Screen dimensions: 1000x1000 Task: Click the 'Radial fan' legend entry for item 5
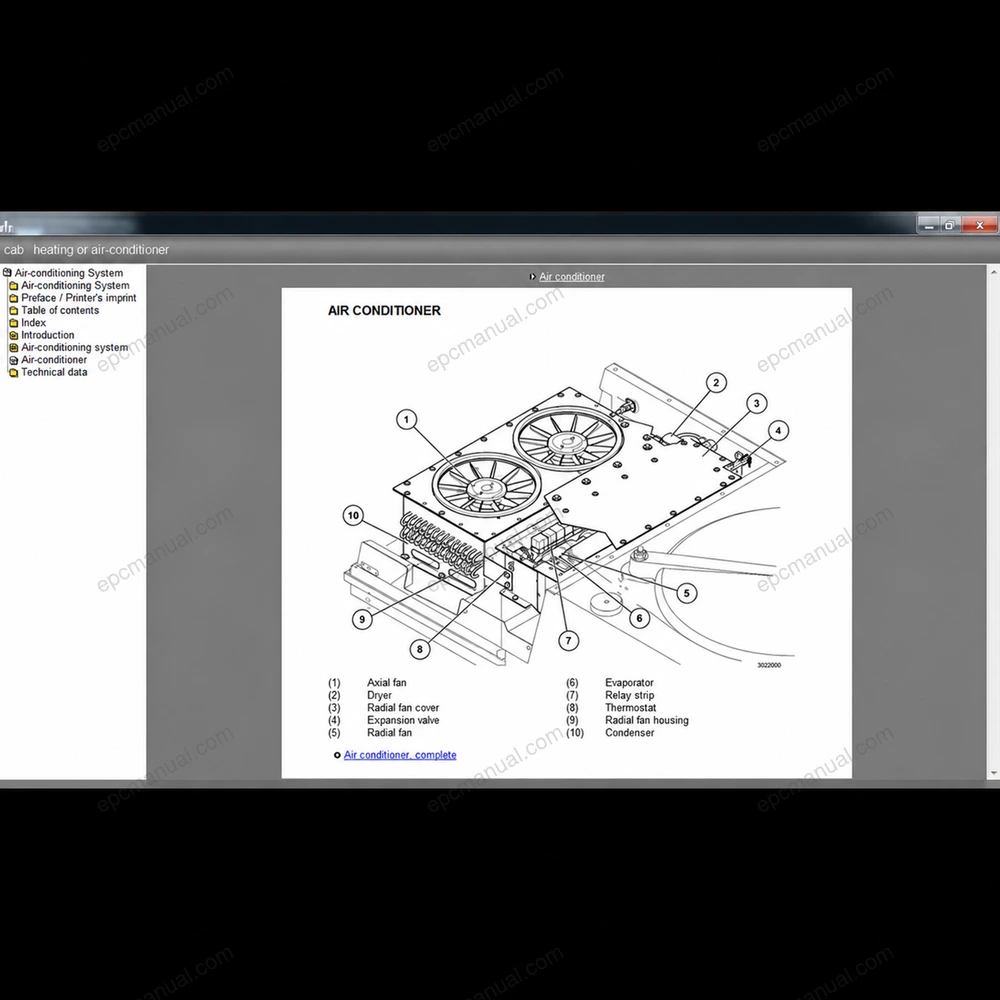point(389,733)
